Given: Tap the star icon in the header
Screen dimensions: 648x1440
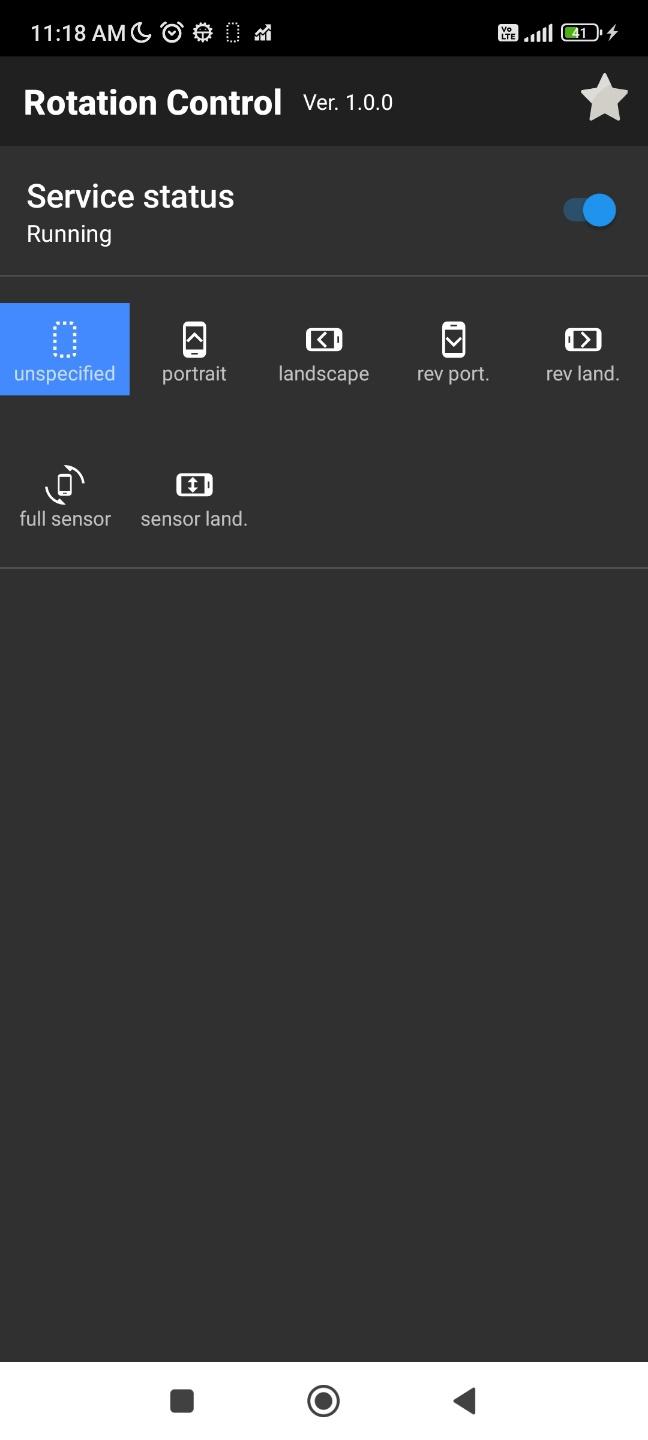Looking at the screenshot, I should point(604,99).
